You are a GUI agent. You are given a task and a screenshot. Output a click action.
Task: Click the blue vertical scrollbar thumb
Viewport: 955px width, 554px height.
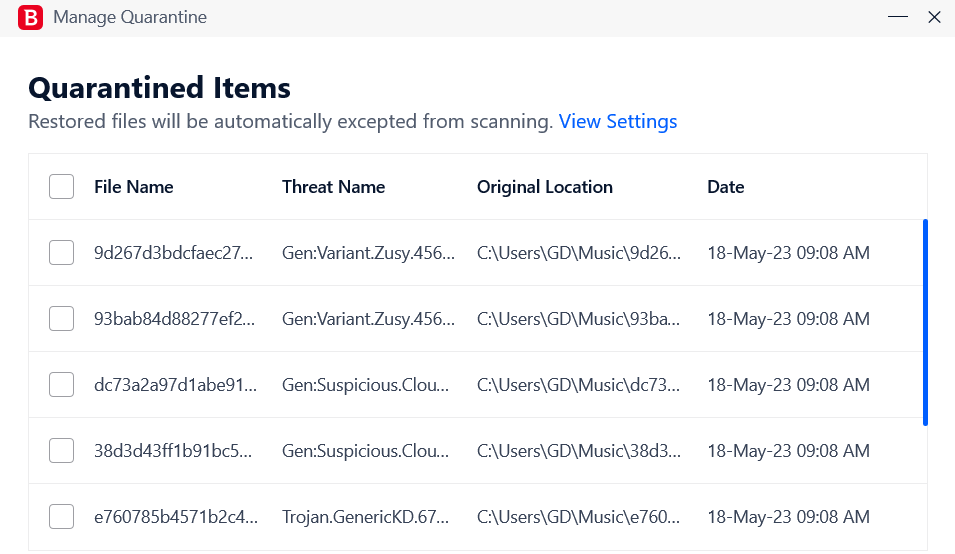pos(925,323)
